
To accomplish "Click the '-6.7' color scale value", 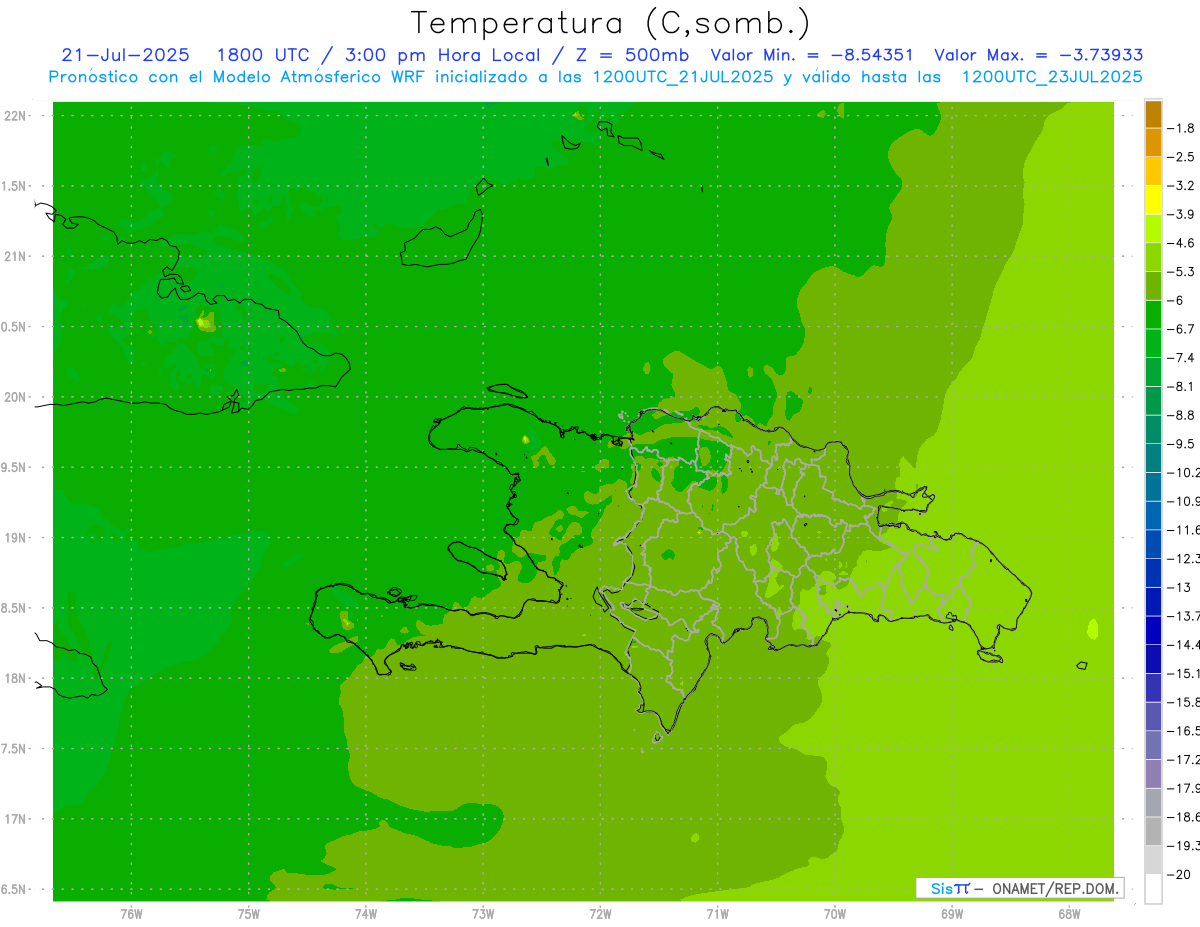I will pyautogui.click(x=1182, y=329).
